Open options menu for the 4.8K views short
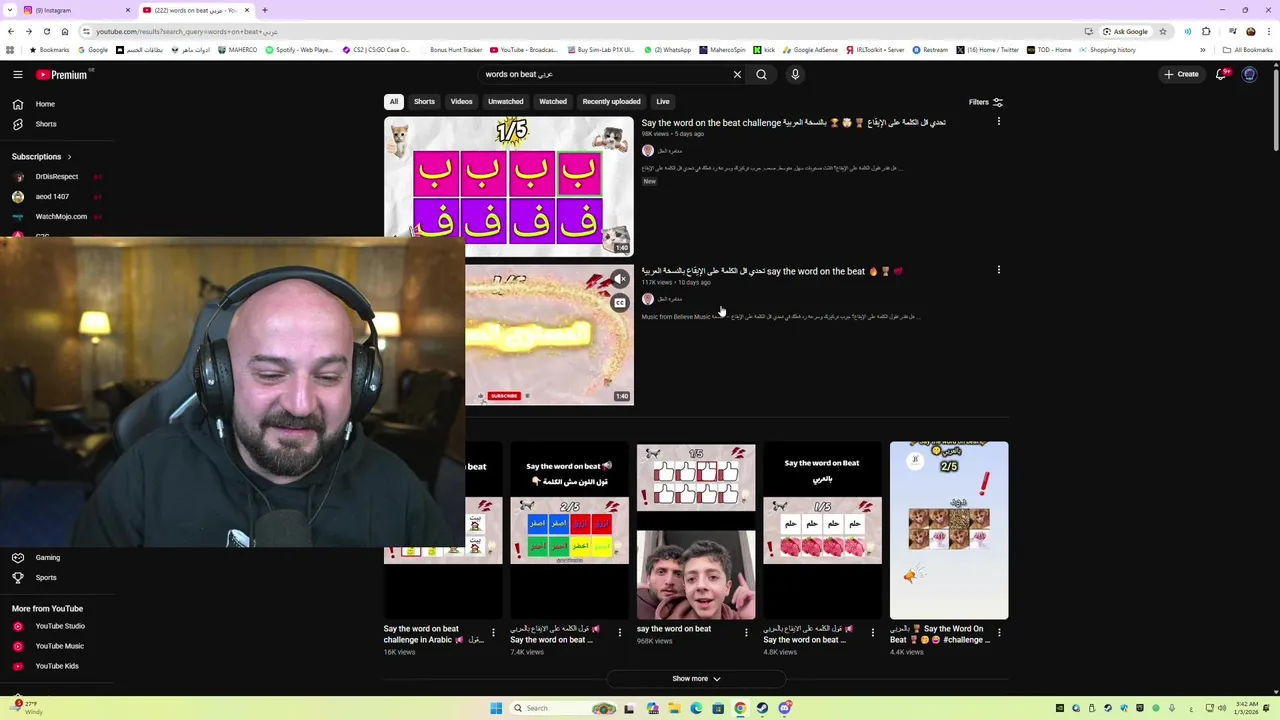1280x720 pixels. [x=872, y=632]
